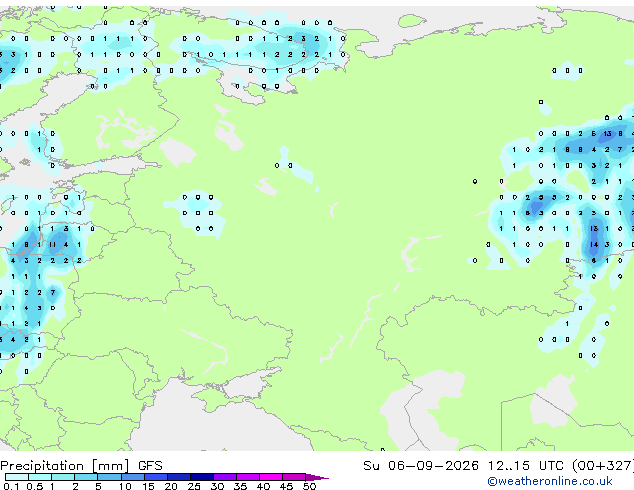Pick the 5–10 mm light blue legend swatch
634x490 pixels.
click(109, 477)
